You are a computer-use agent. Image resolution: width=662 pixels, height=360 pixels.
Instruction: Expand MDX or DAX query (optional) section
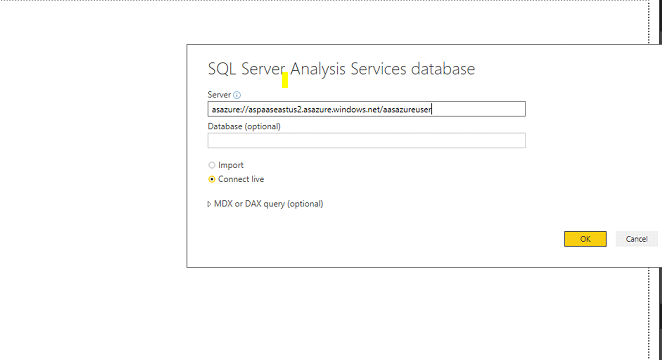click(x=209, y=204)
